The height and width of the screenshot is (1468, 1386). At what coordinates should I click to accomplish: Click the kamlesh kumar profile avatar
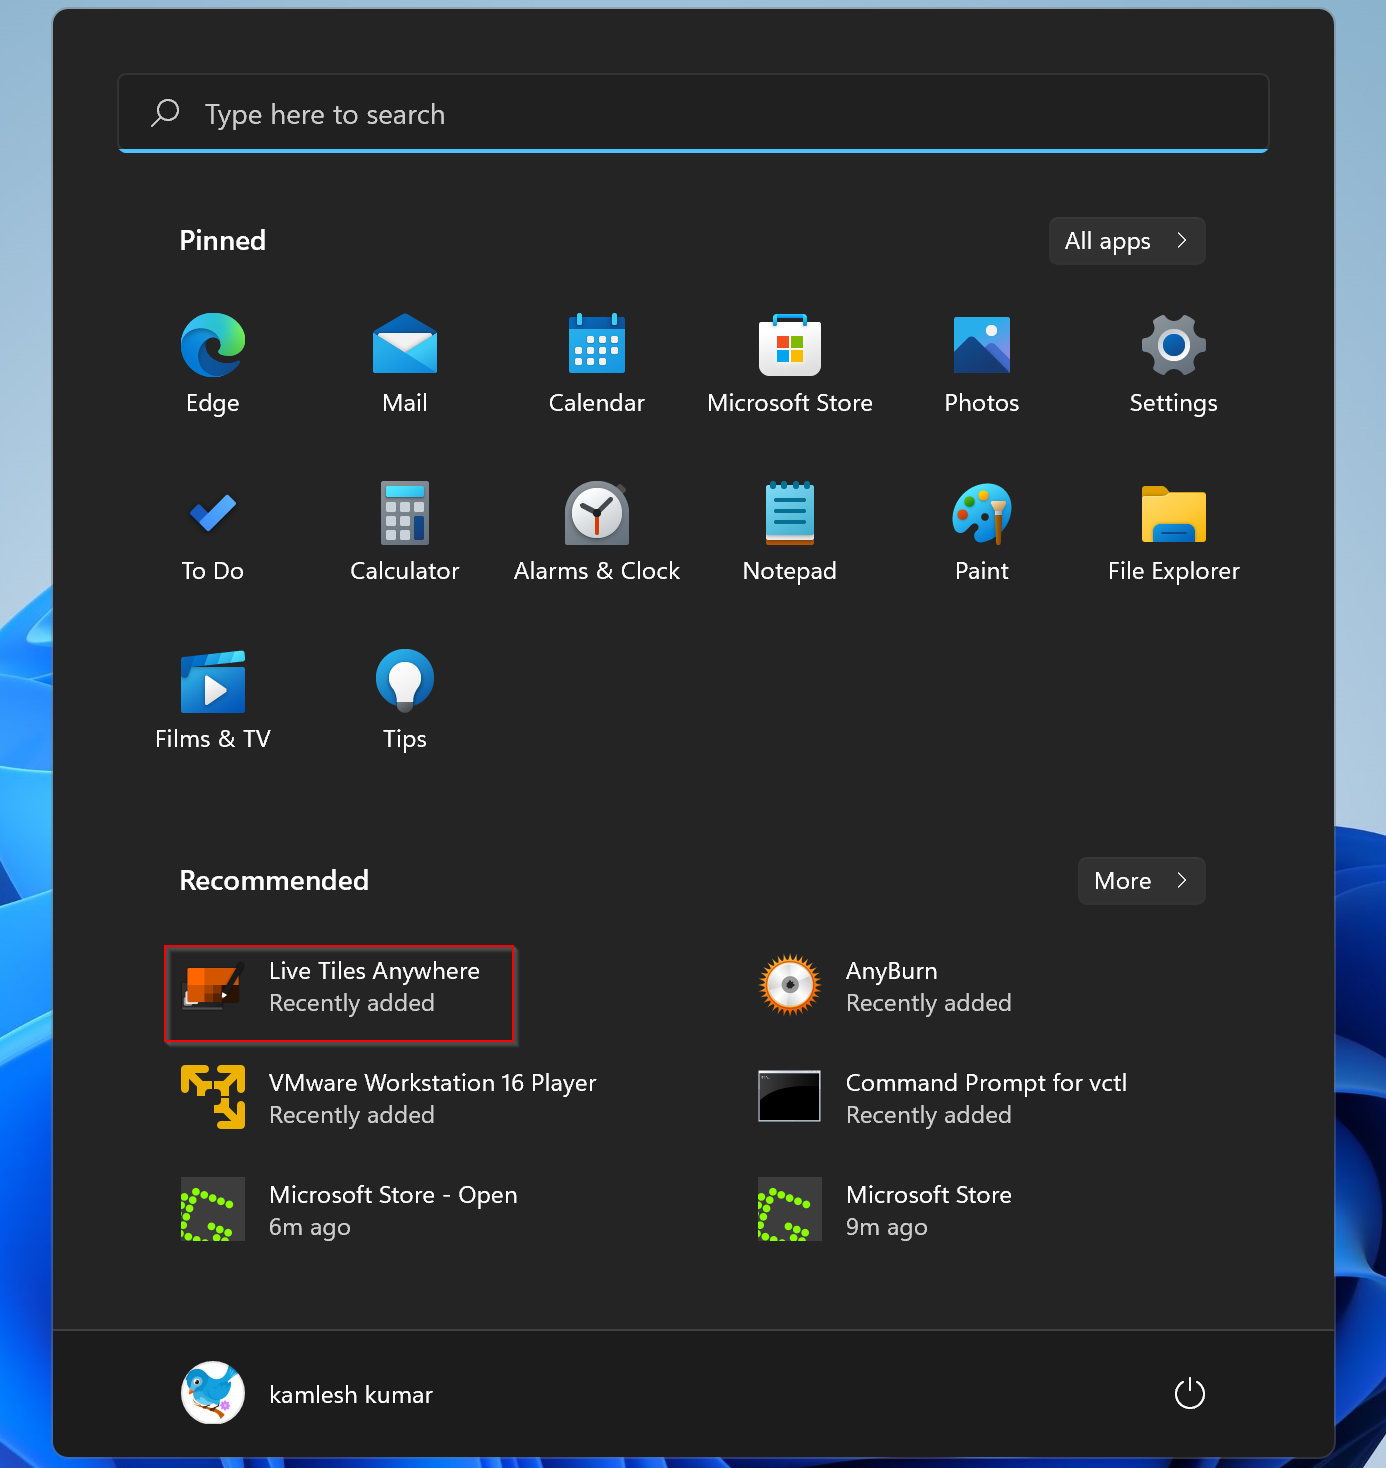coord(212,1393)
